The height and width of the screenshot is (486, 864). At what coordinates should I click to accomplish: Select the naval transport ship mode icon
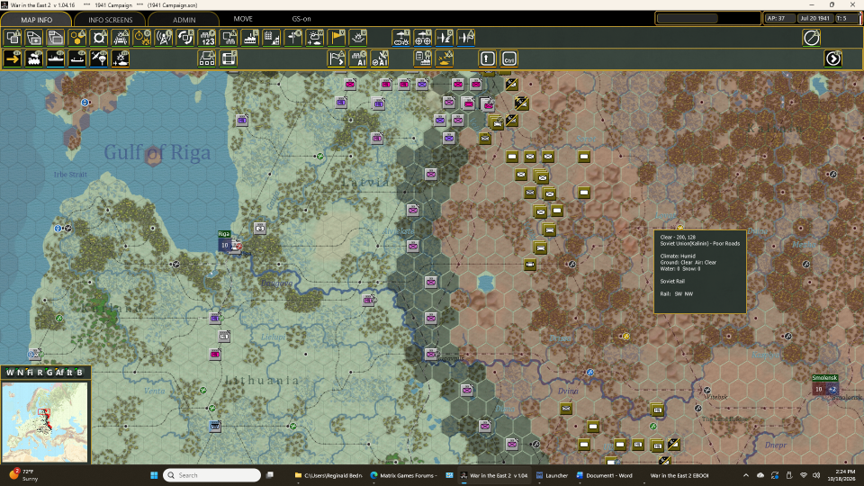pyautogui.click(x=56, y=58)
